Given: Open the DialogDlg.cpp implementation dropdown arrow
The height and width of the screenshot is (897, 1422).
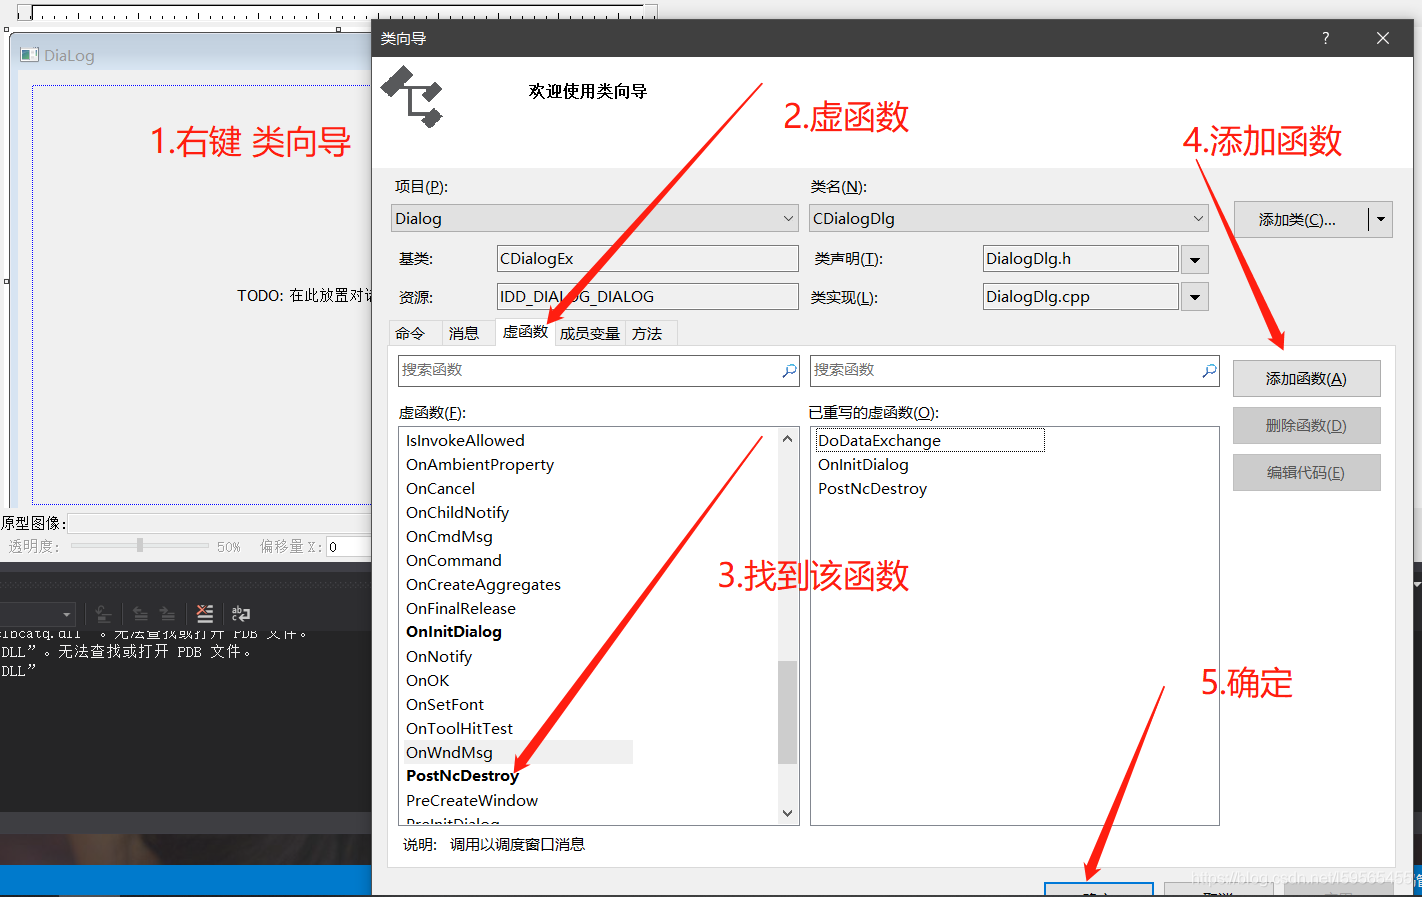Looking at the screenshot, I should point(1195,297).
